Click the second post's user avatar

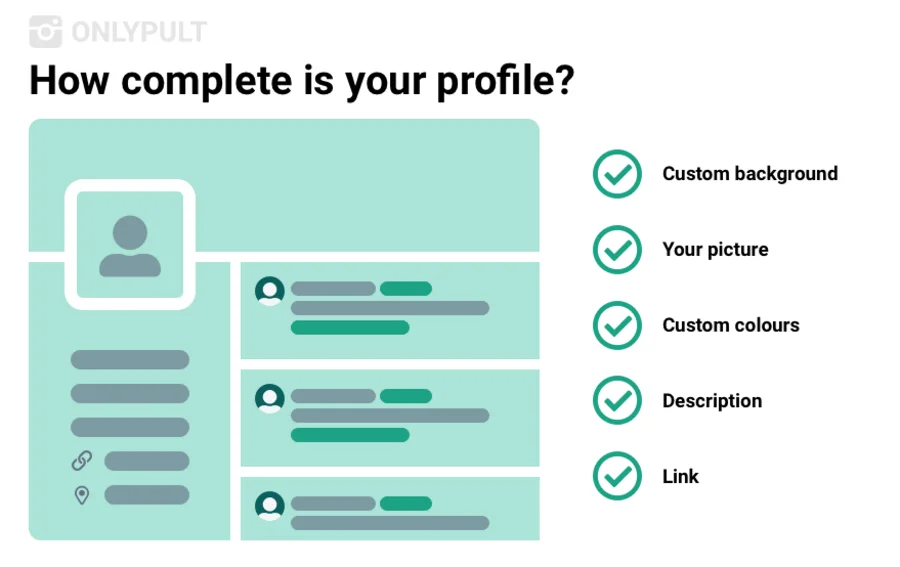[x=269, y=398]
